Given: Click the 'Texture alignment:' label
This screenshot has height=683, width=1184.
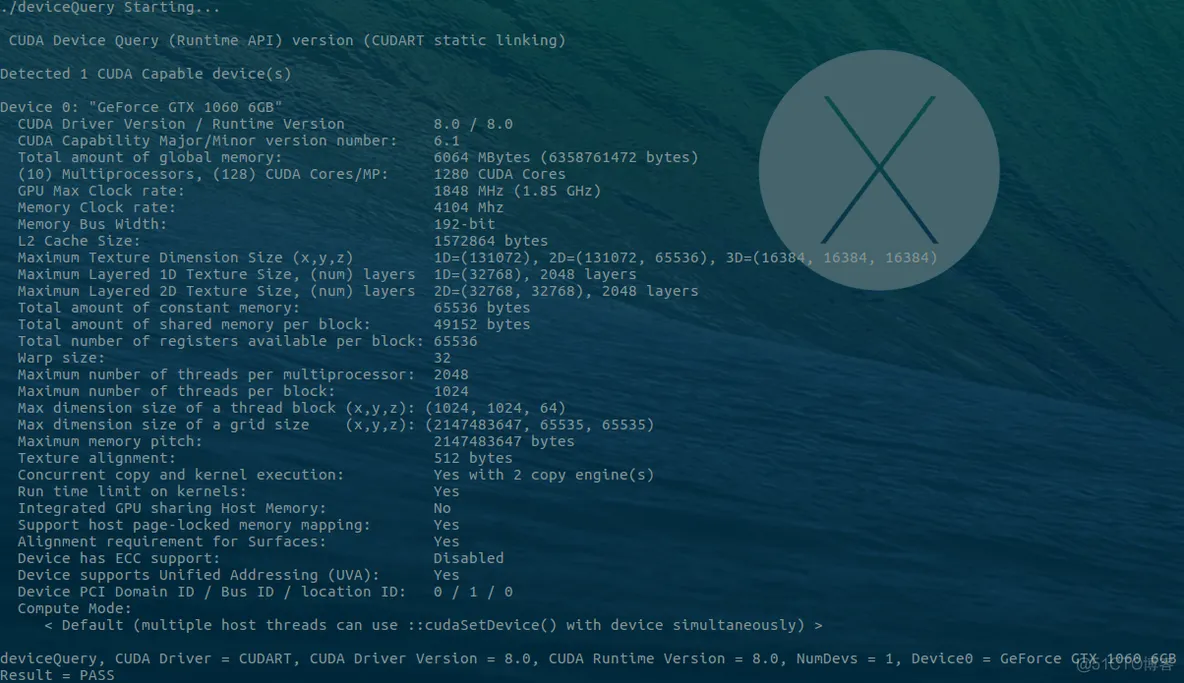Looking at the screenshot, I should (97, 457).
